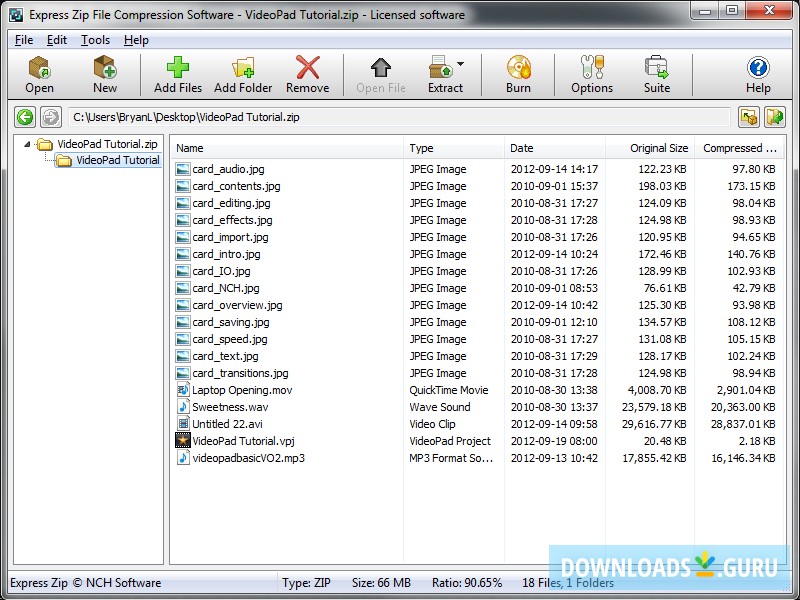The image size is (800, 600).
Task: Select the Burn to disc icon
Action: [x=518, y=75]
